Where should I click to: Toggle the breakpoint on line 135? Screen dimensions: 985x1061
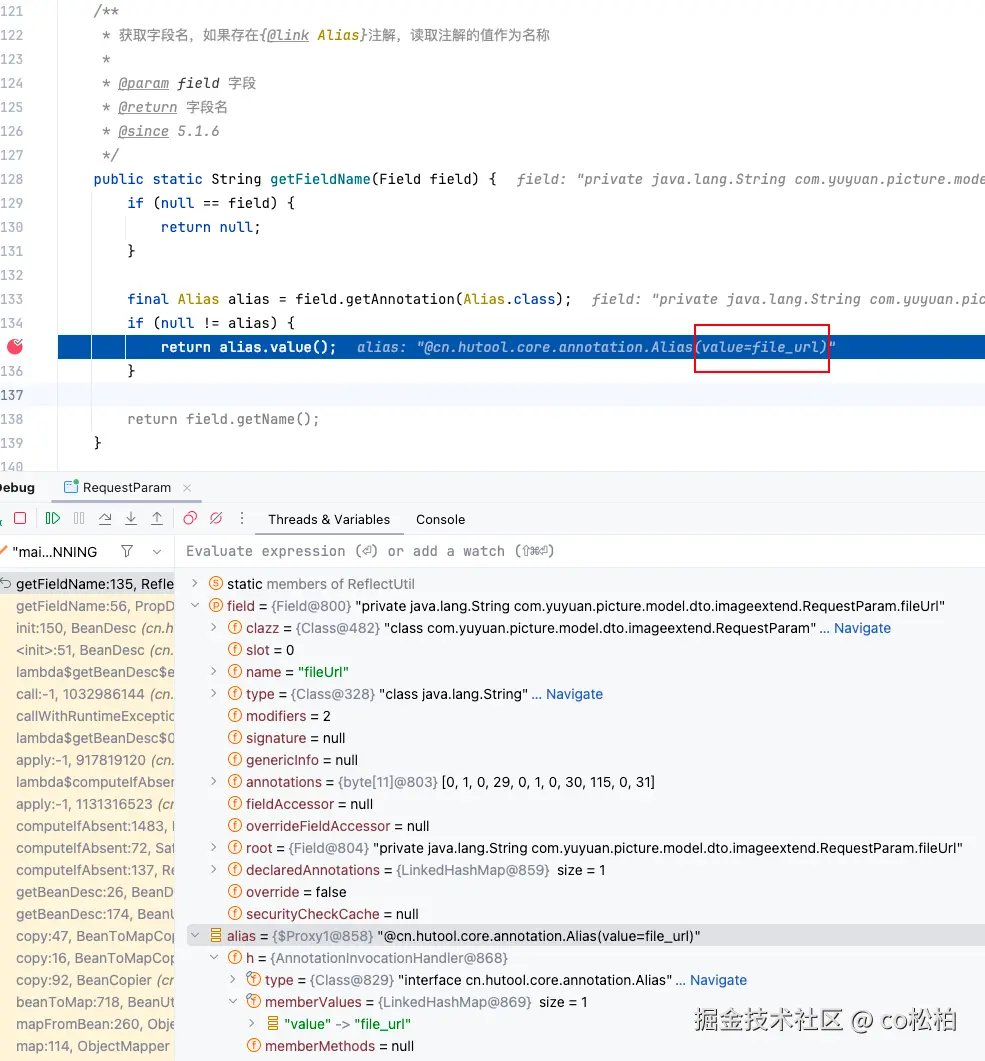15,346
